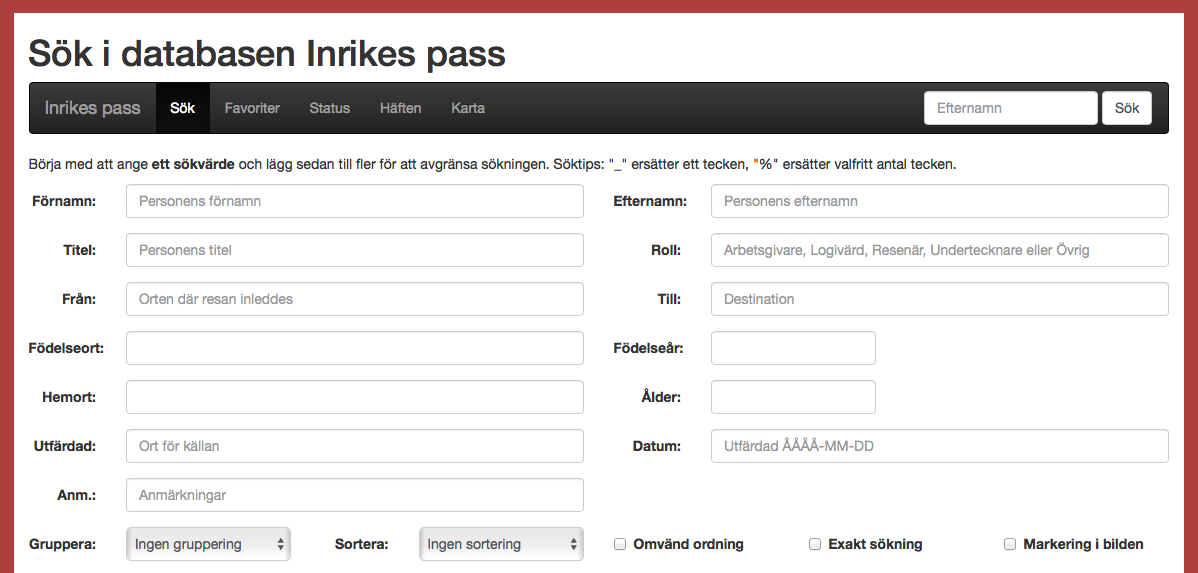Toggle the Markering i bilden checkbox
The image size is (1198, 573).
tap(1010, 544)
